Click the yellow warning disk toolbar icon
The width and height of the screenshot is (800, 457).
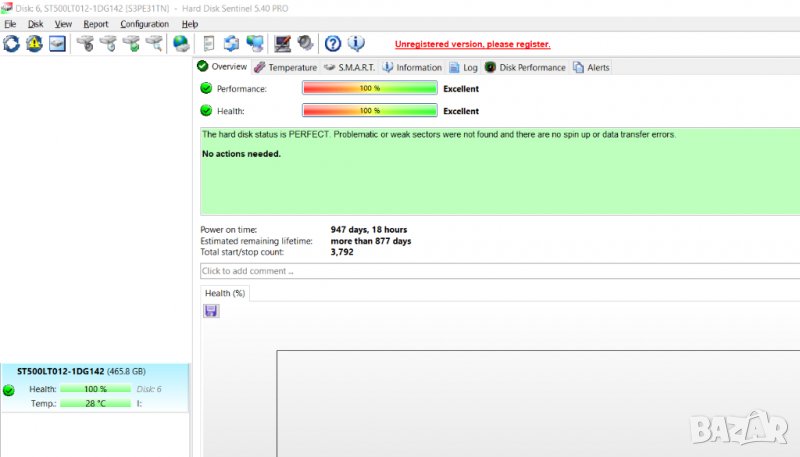35,43
